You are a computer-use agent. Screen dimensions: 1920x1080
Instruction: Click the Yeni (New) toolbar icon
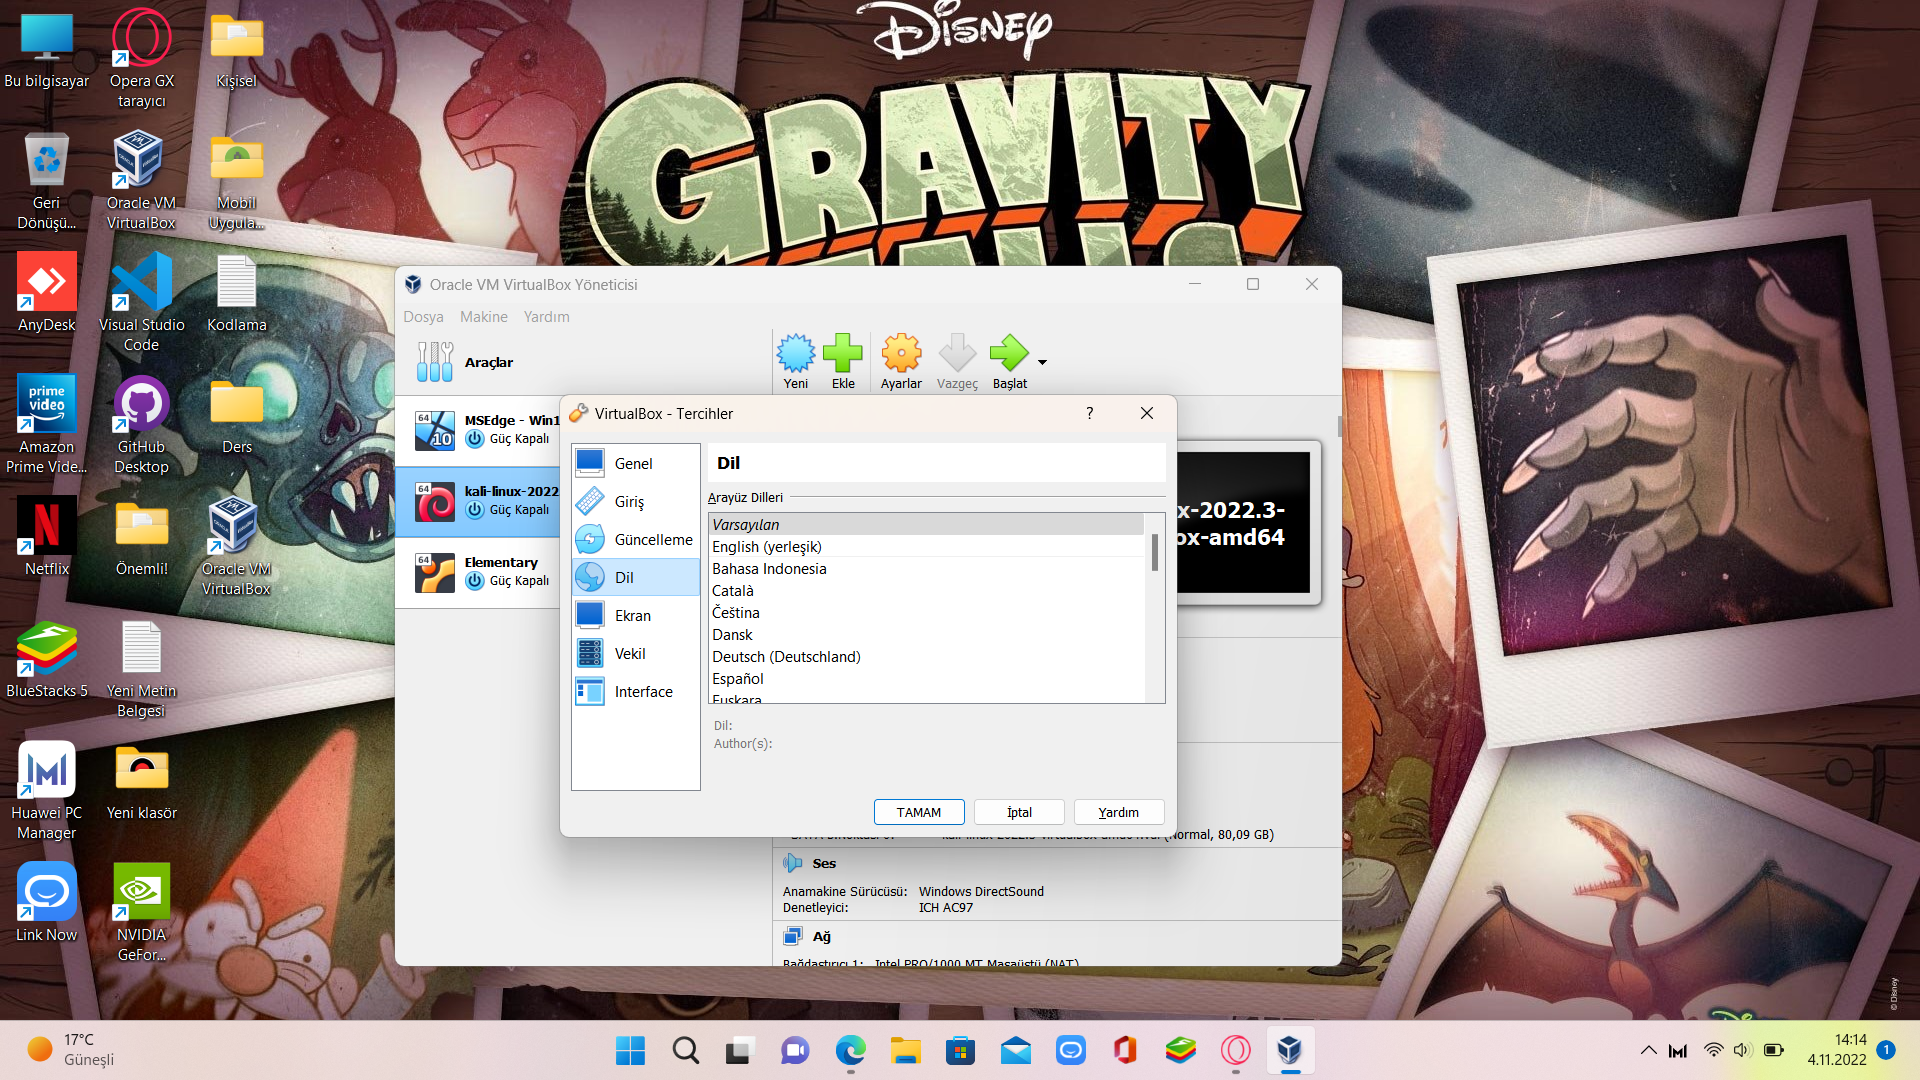pos(796,354)
